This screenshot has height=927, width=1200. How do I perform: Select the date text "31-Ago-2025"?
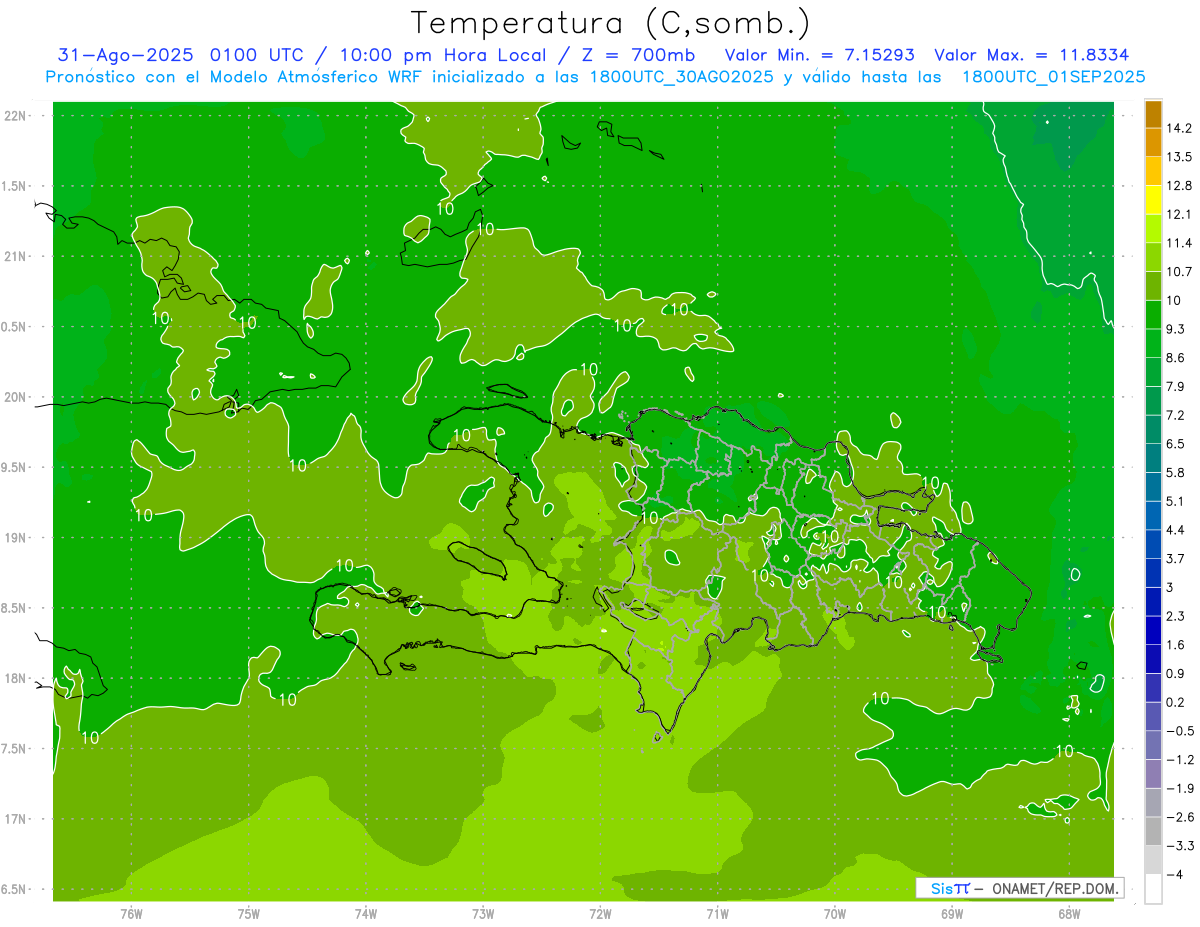click(126, 55)
